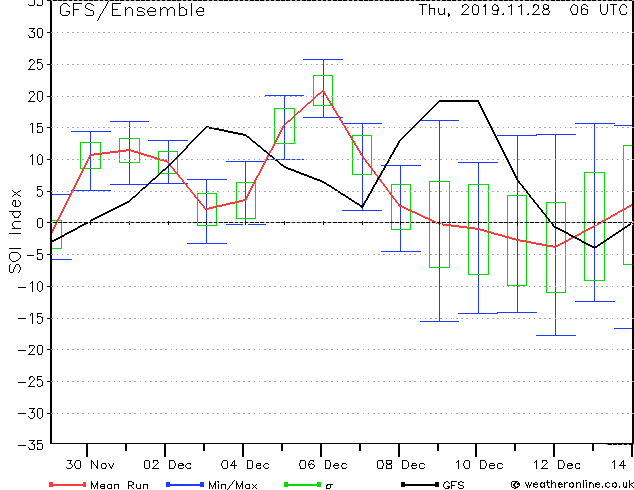Click the green sigma box at 06 Dec

pos(323,90)
